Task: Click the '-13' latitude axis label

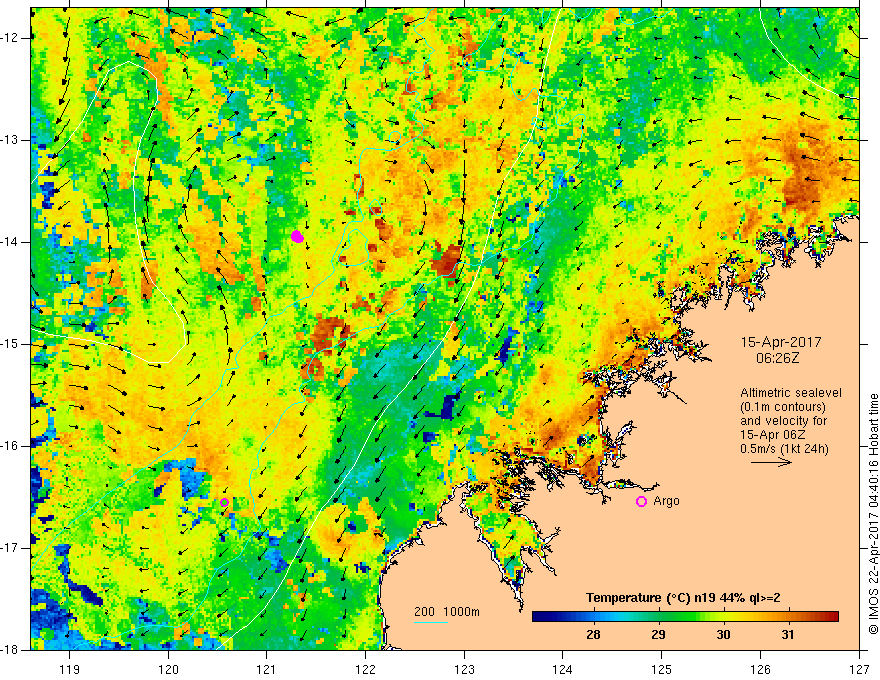Action: 11,140
